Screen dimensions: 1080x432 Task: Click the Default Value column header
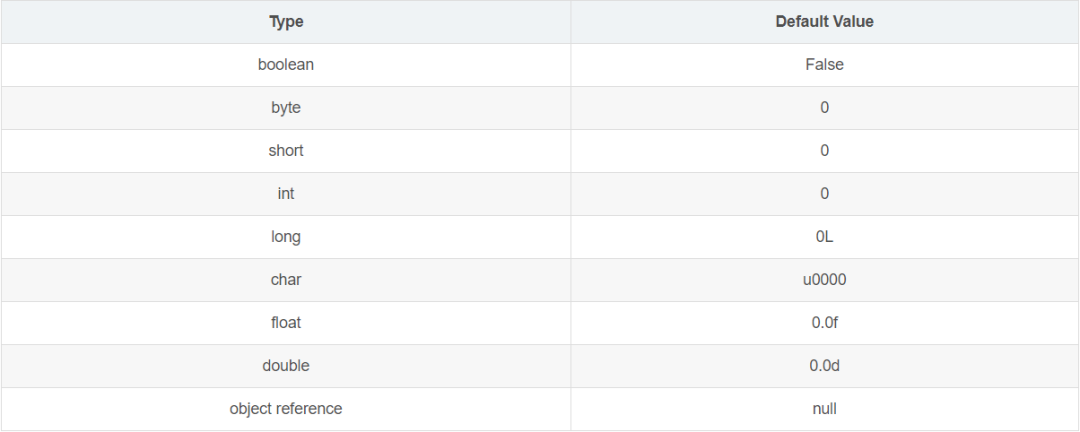pos(824,21)
